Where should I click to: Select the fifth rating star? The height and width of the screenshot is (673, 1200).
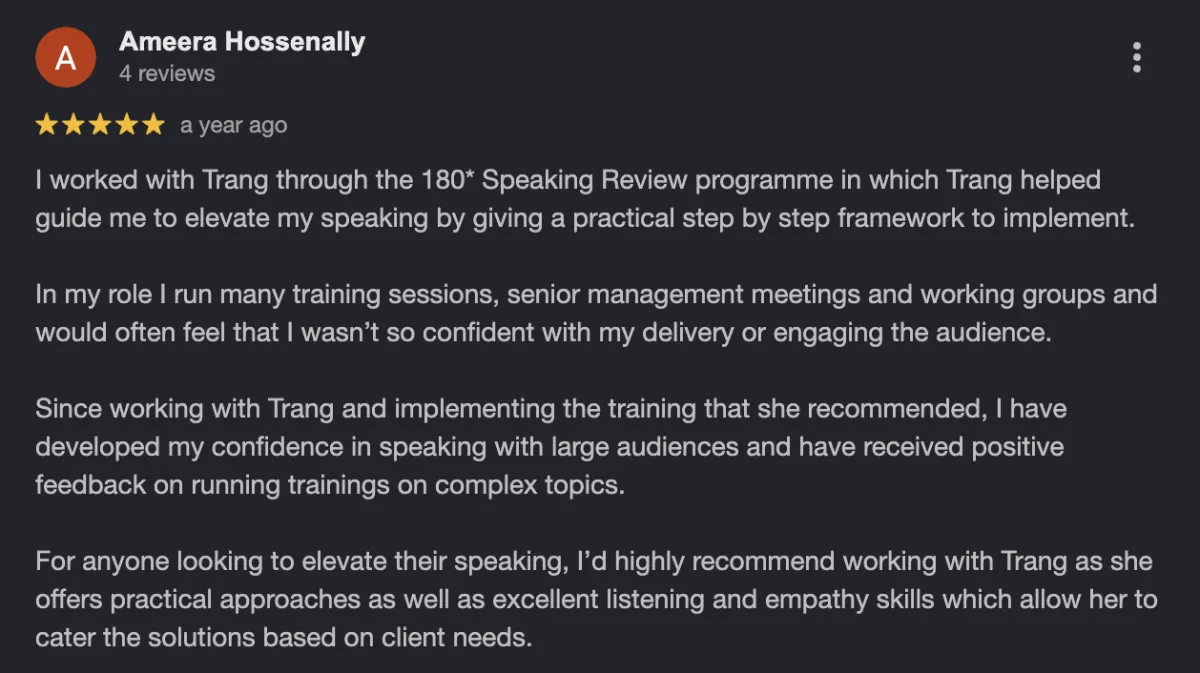click(x=153, y=125)
